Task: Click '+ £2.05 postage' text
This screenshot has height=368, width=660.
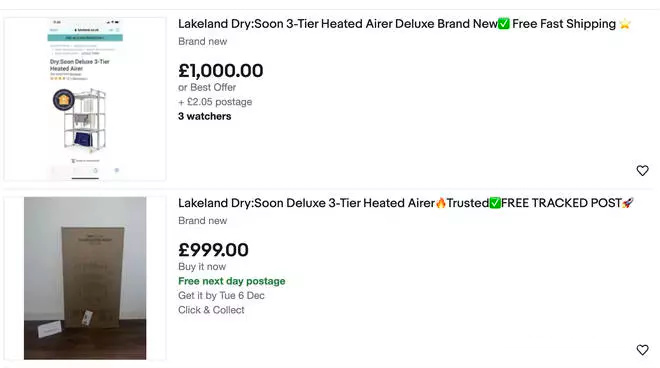Action: point(215,102)
